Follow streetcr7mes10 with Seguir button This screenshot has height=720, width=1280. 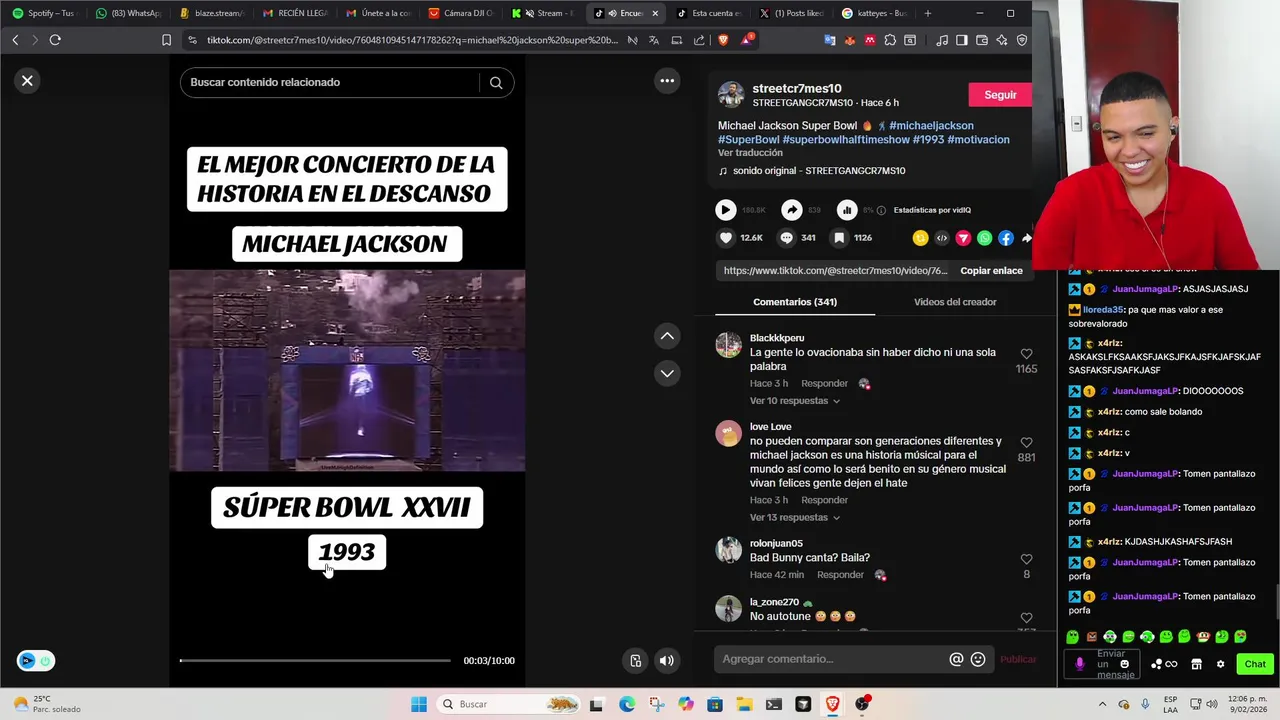coord(1000,95)
